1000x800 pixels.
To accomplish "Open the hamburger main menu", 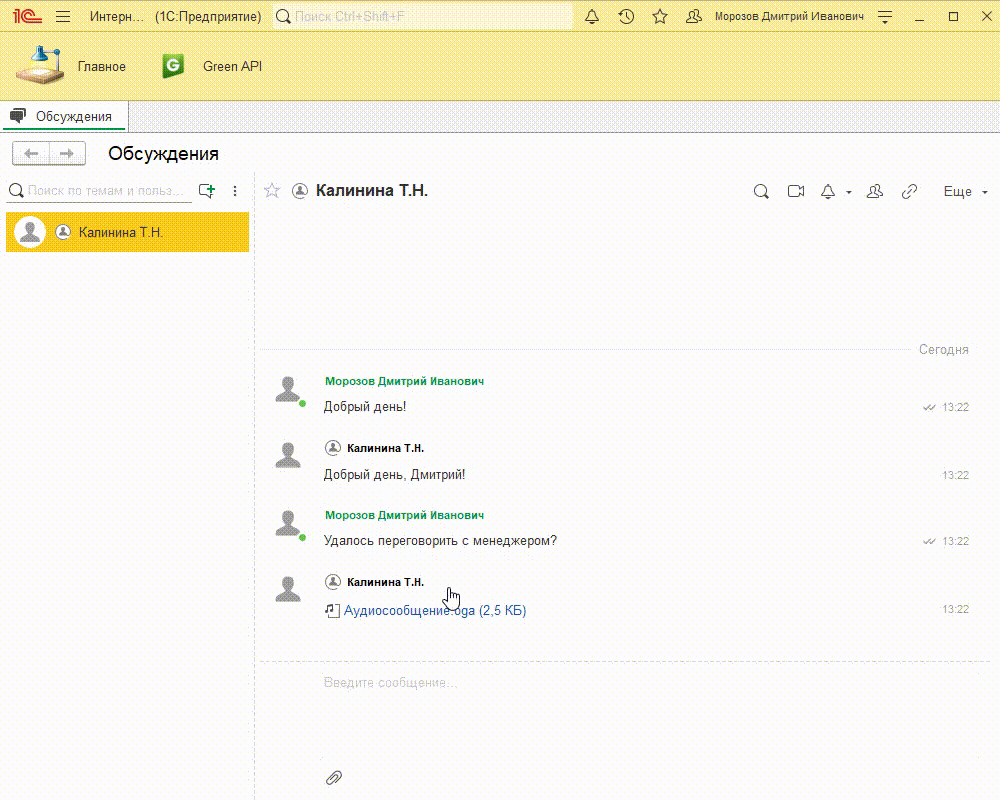I will pyautogui.click(x=63, y=17).
